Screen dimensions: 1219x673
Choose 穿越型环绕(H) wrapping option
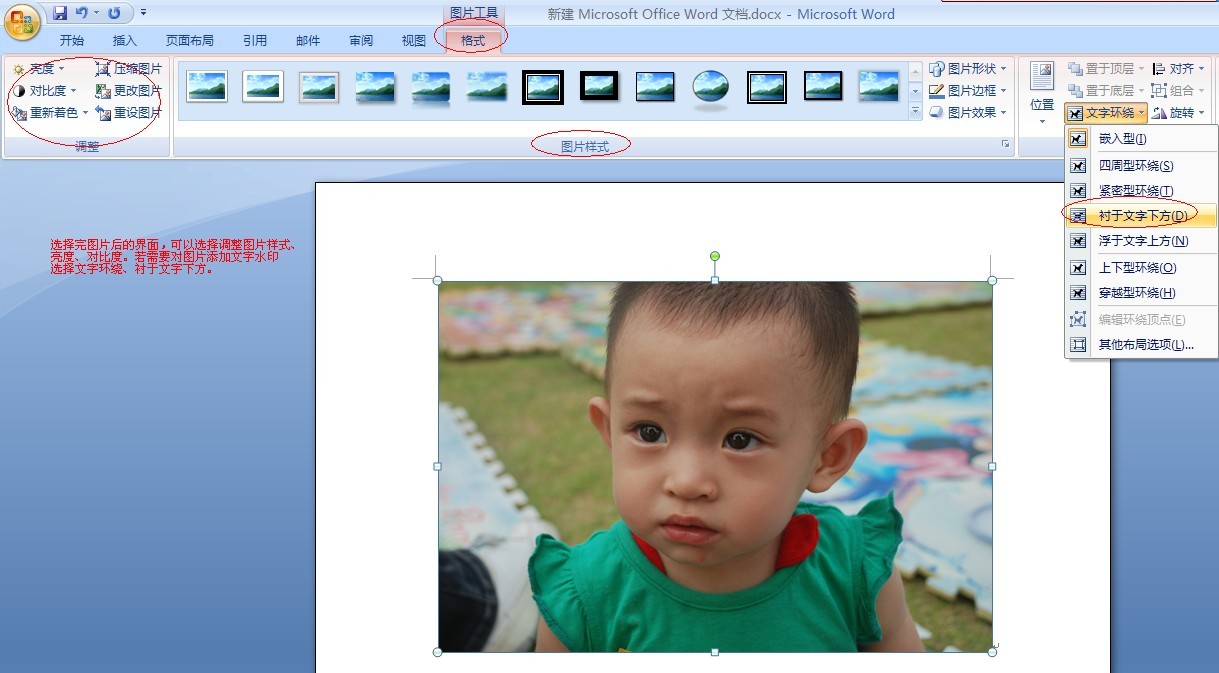click(x=1141, y=293)
